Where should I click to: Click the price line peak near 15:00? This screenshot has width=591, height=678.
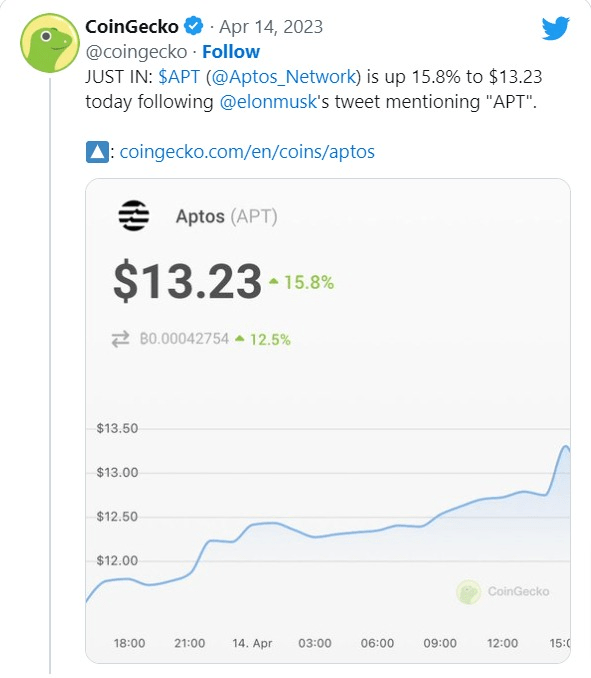point(565,446)
